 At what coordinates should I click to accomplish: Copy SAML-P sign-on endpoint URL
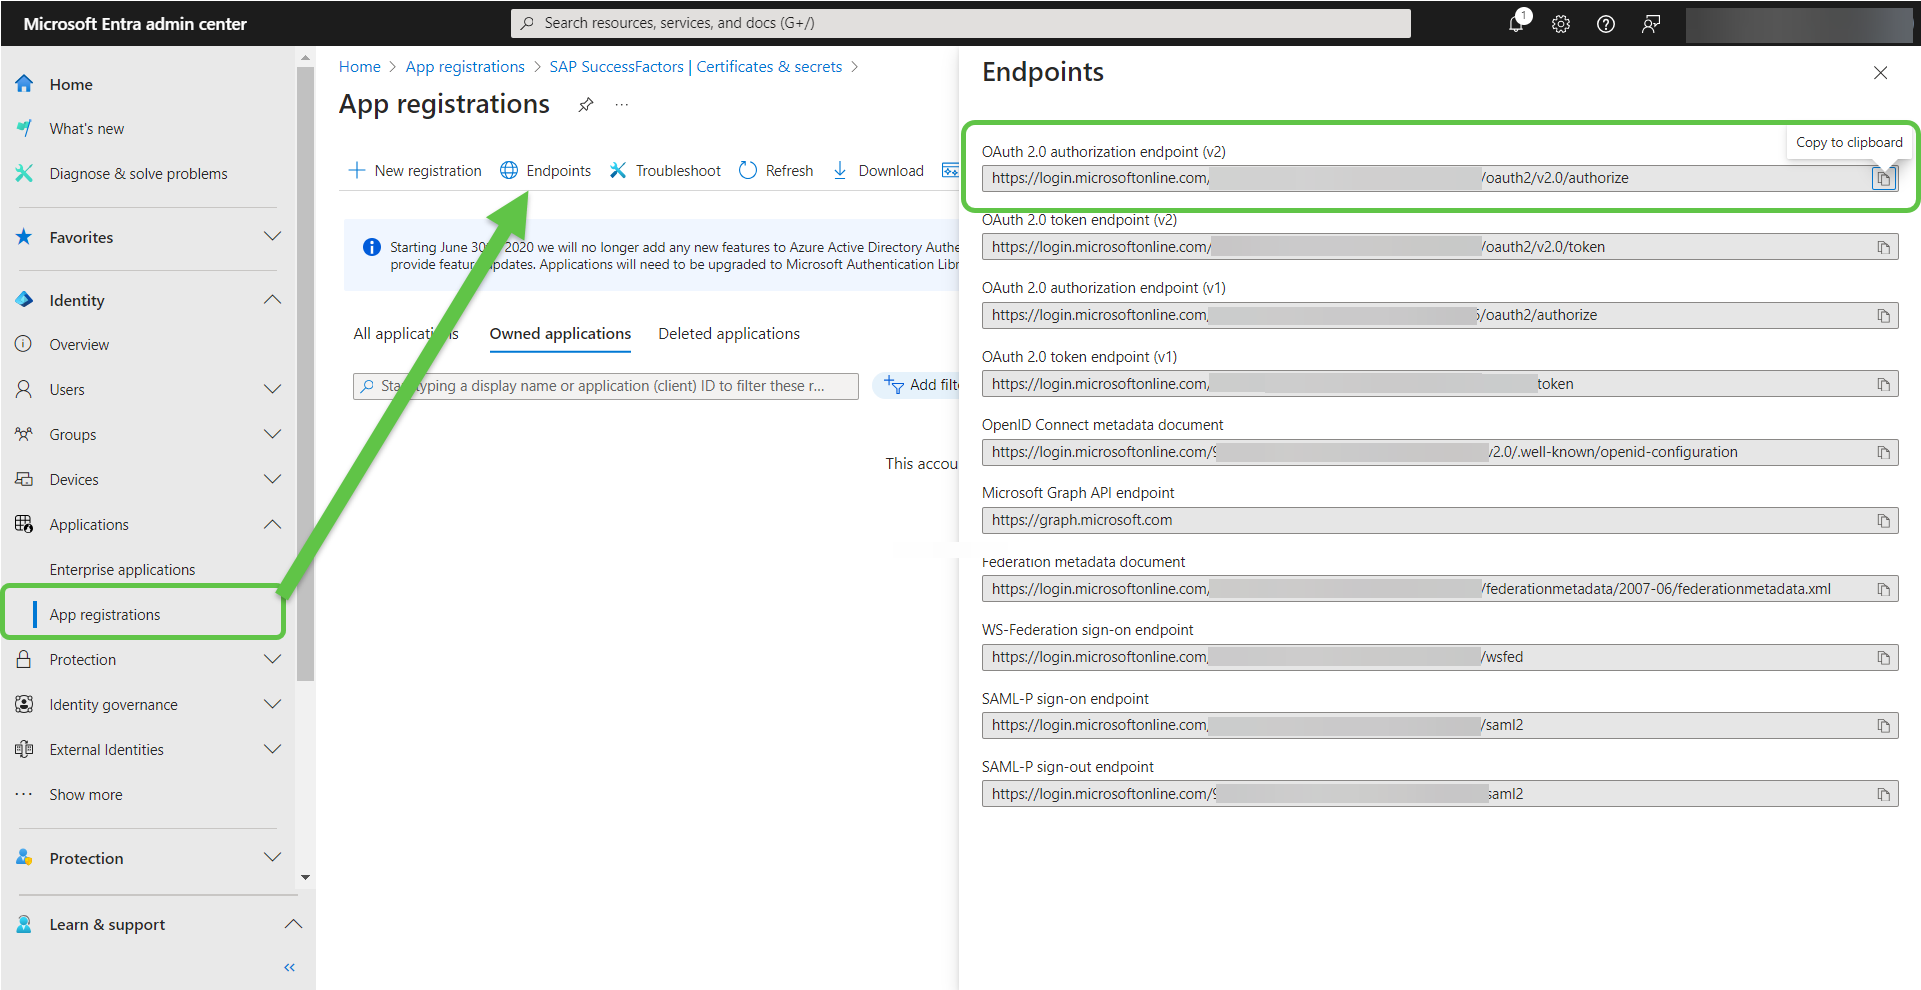pyautogui.click(x=1883, y=726)
